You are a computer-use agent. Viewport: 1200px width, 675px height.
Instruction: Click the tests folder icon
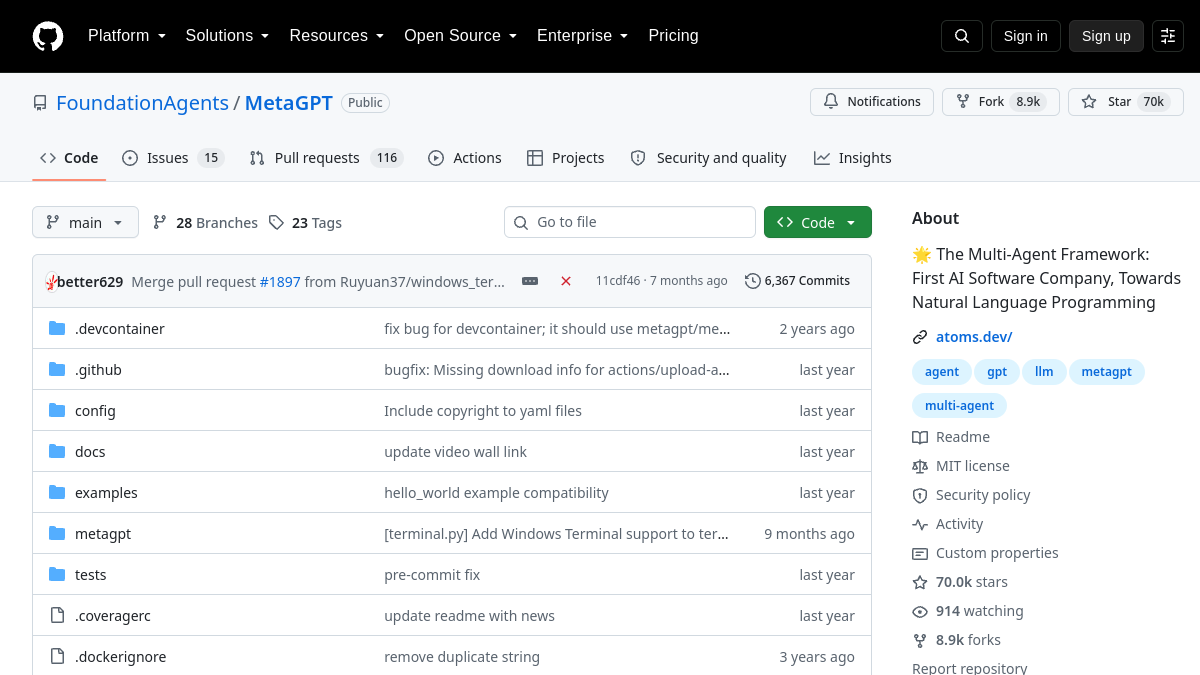(x=57, y=575)
